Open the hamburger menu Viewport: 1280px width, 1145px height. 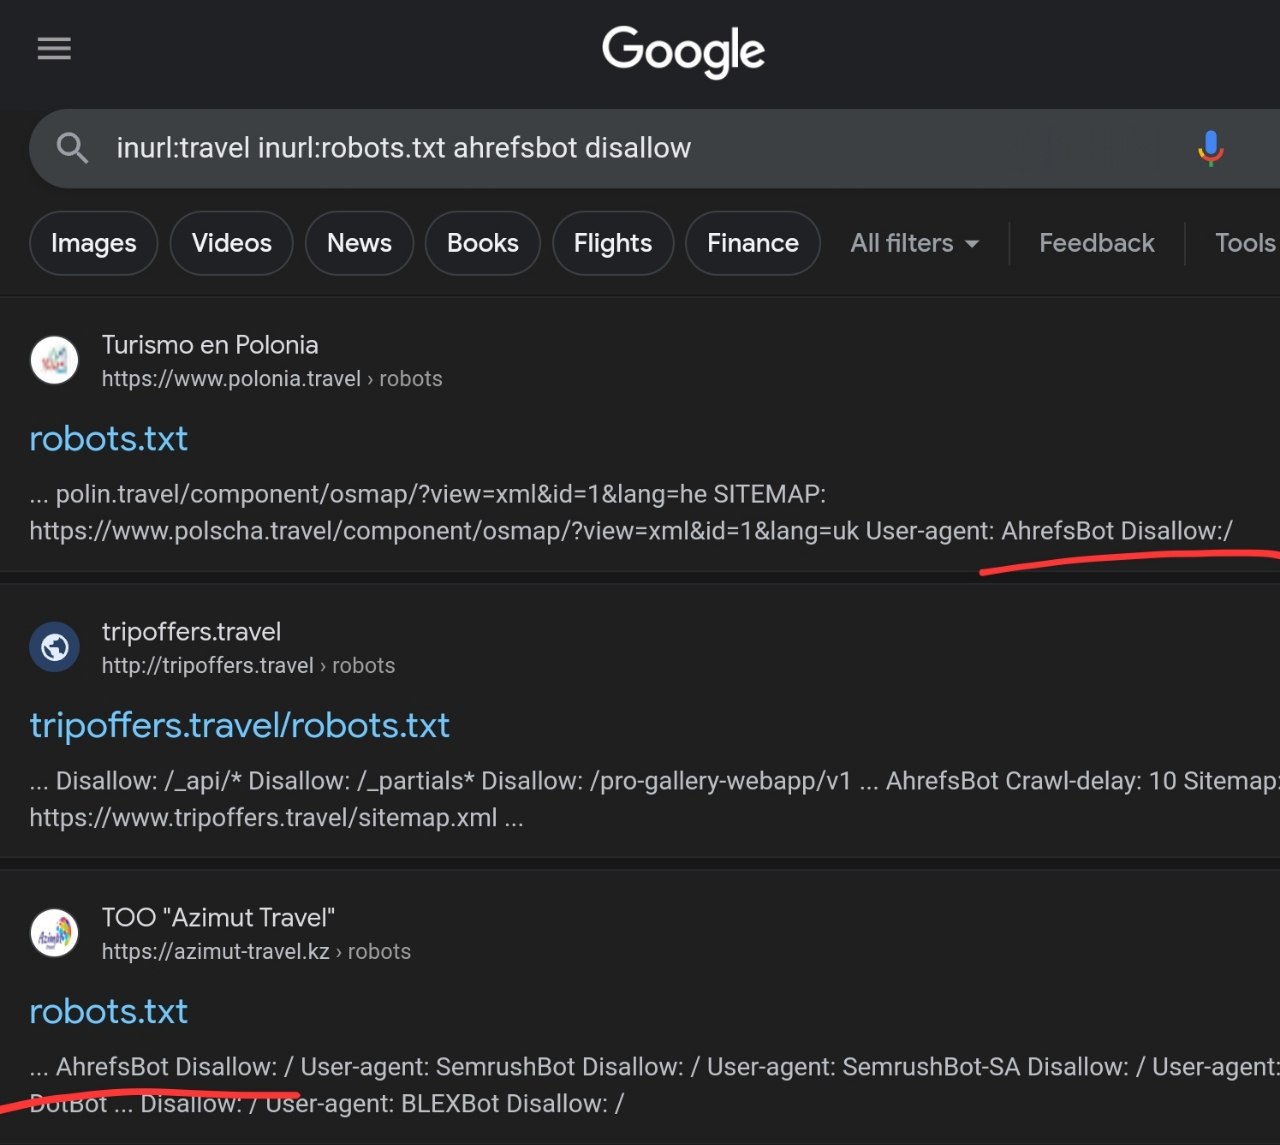54,48
